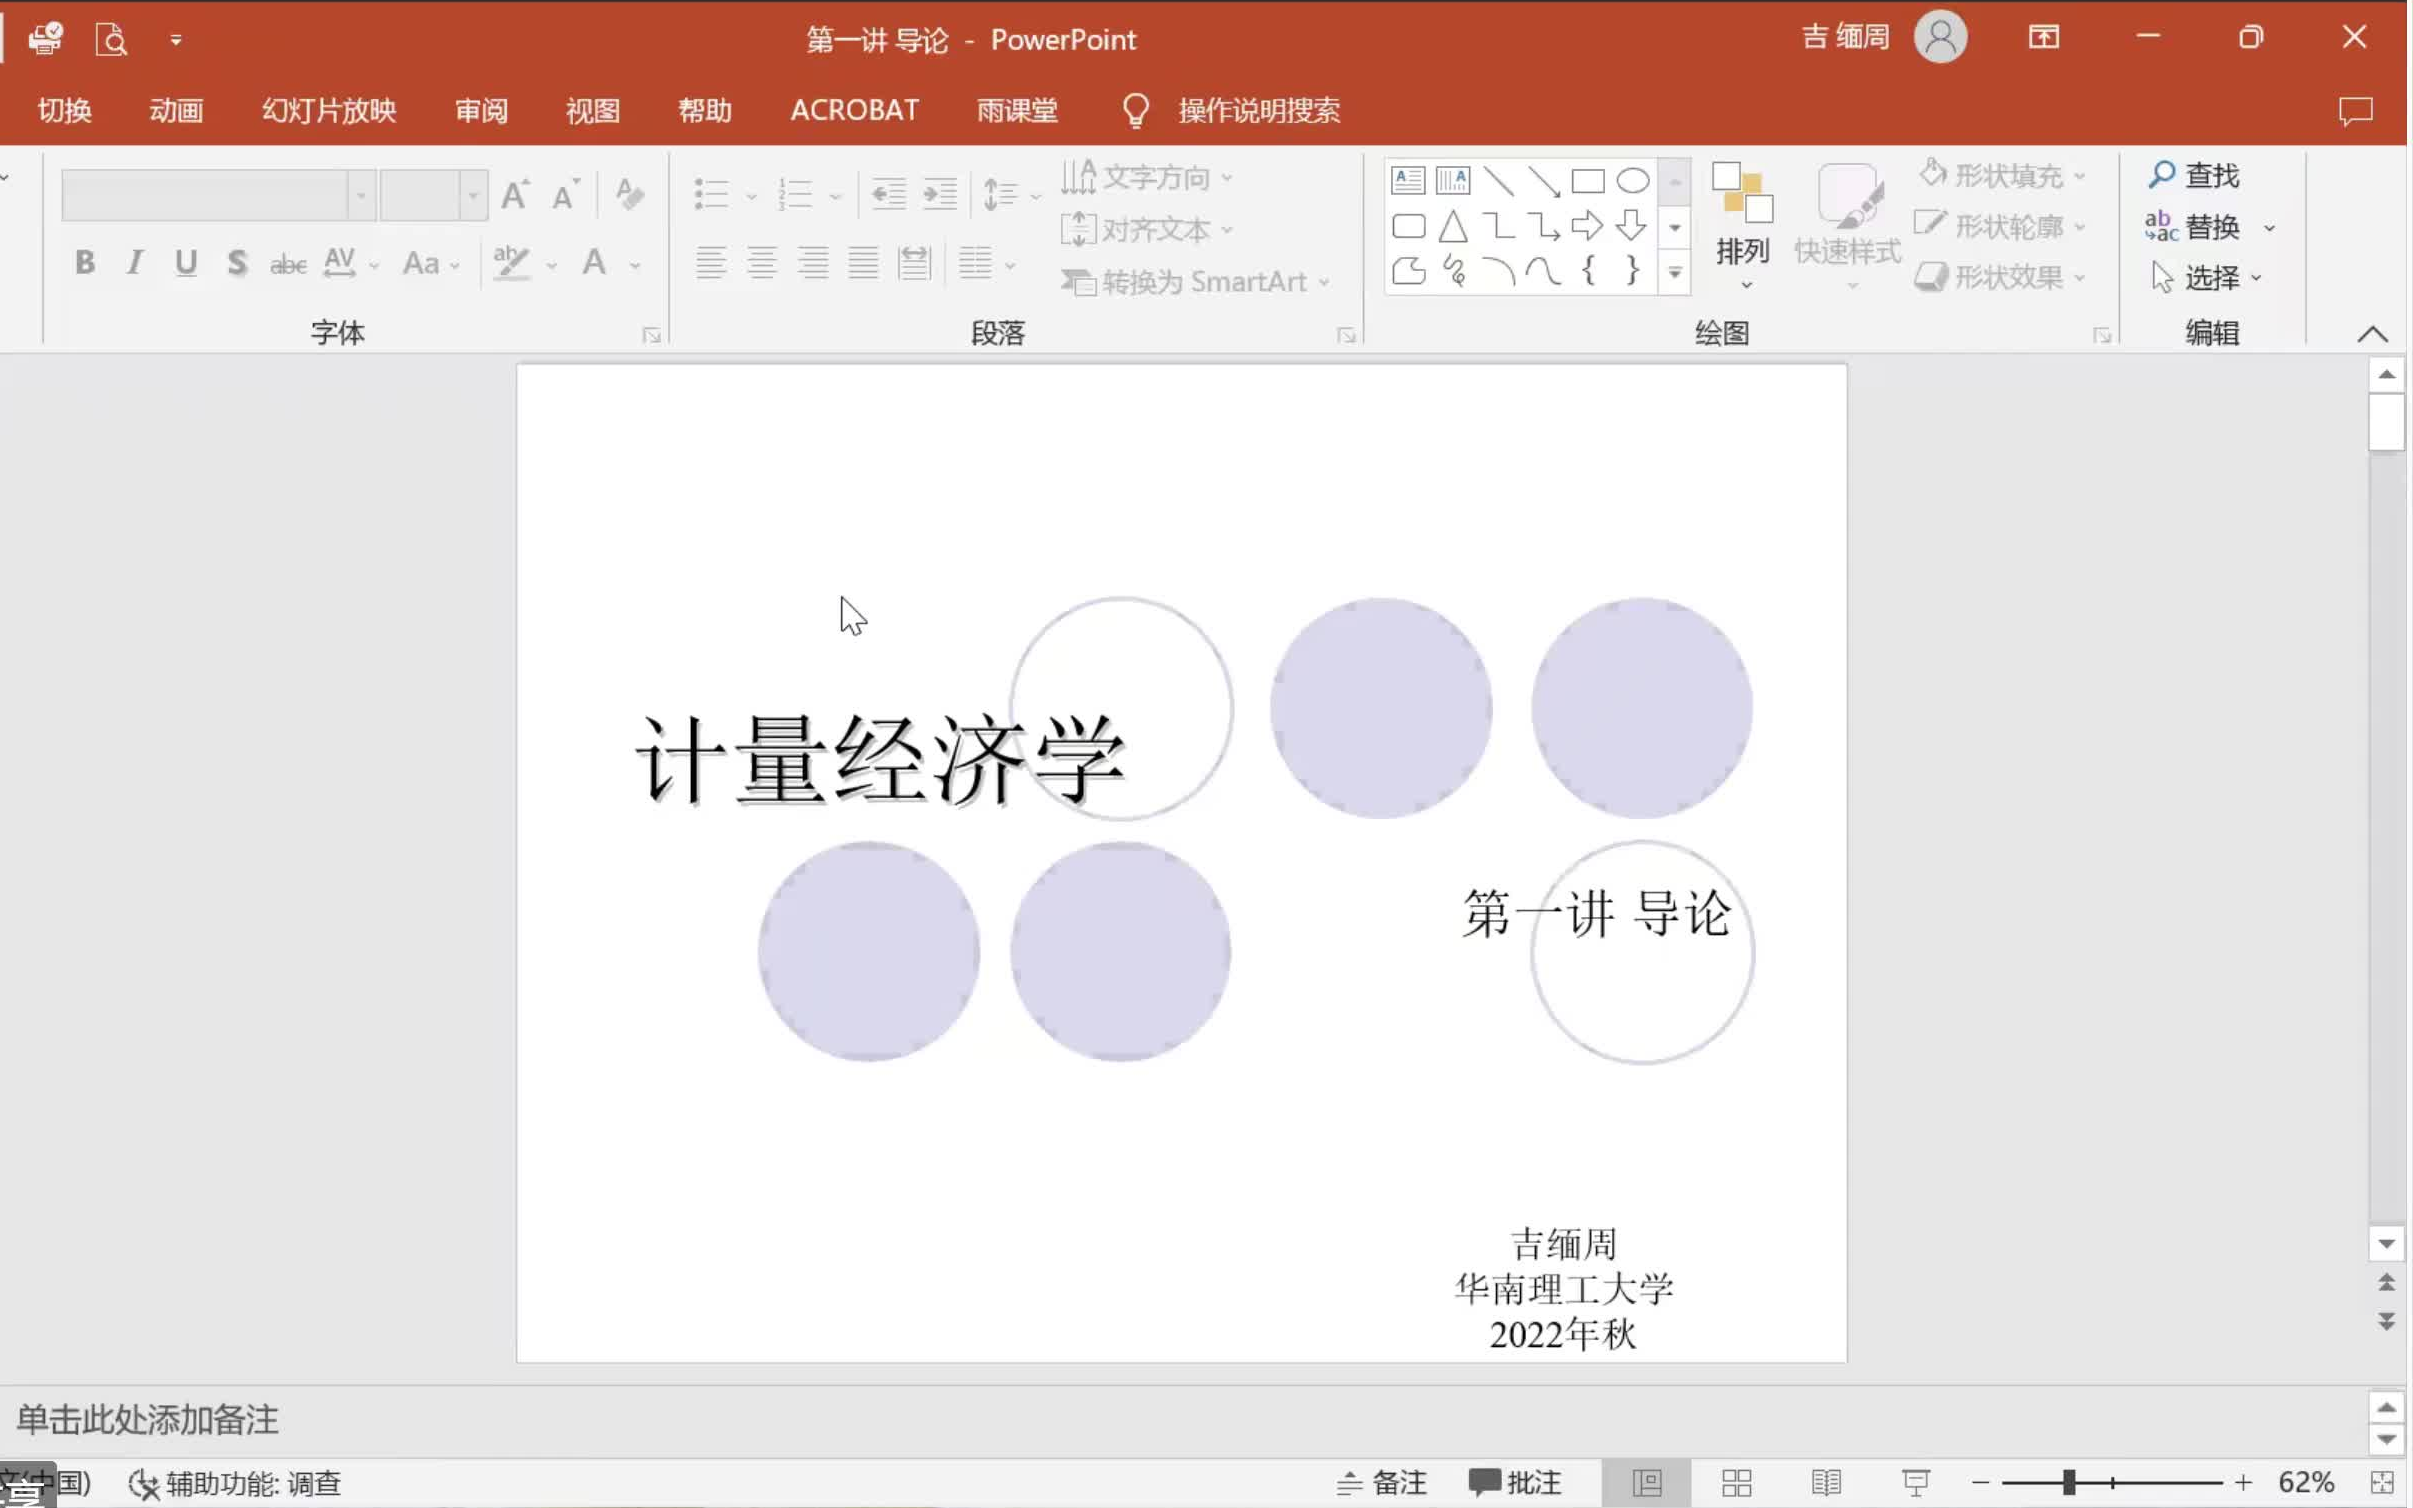
Task: Expand the bullets list dropdown
Action: 751,196
